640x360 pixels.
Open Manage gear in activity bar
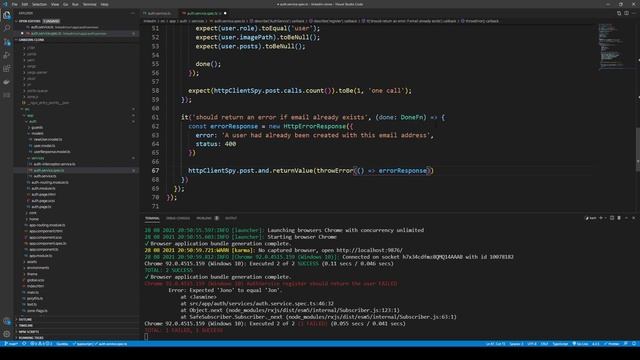7,334
